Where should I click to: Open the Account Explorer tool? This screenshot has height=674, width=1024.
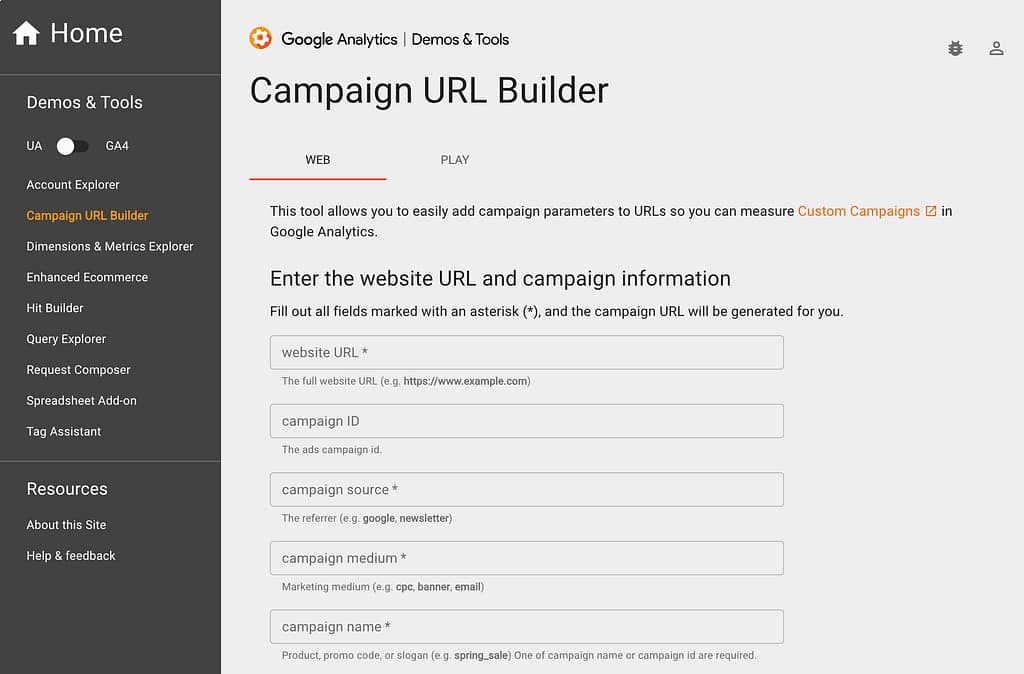[x=73, y=185]
